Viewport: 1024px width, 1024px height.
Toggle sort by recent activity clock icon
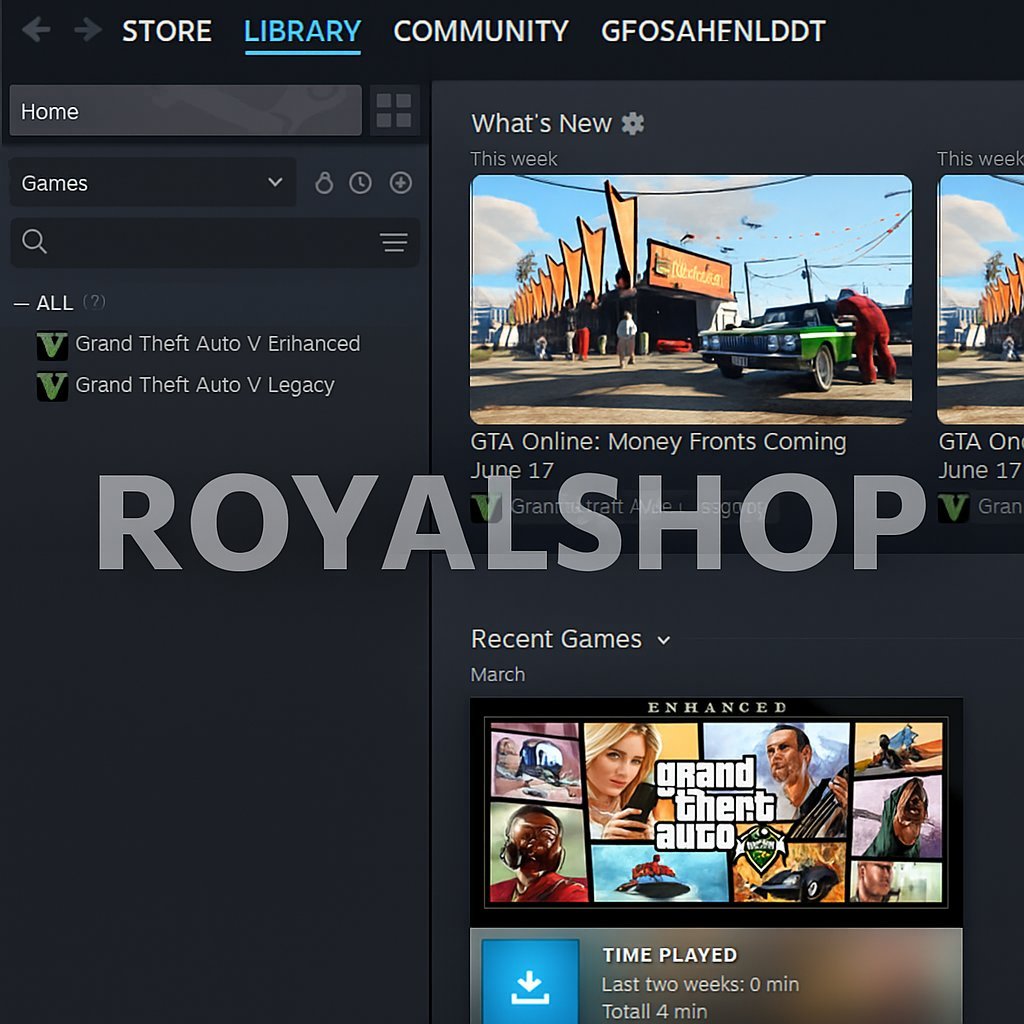point(360,183)
